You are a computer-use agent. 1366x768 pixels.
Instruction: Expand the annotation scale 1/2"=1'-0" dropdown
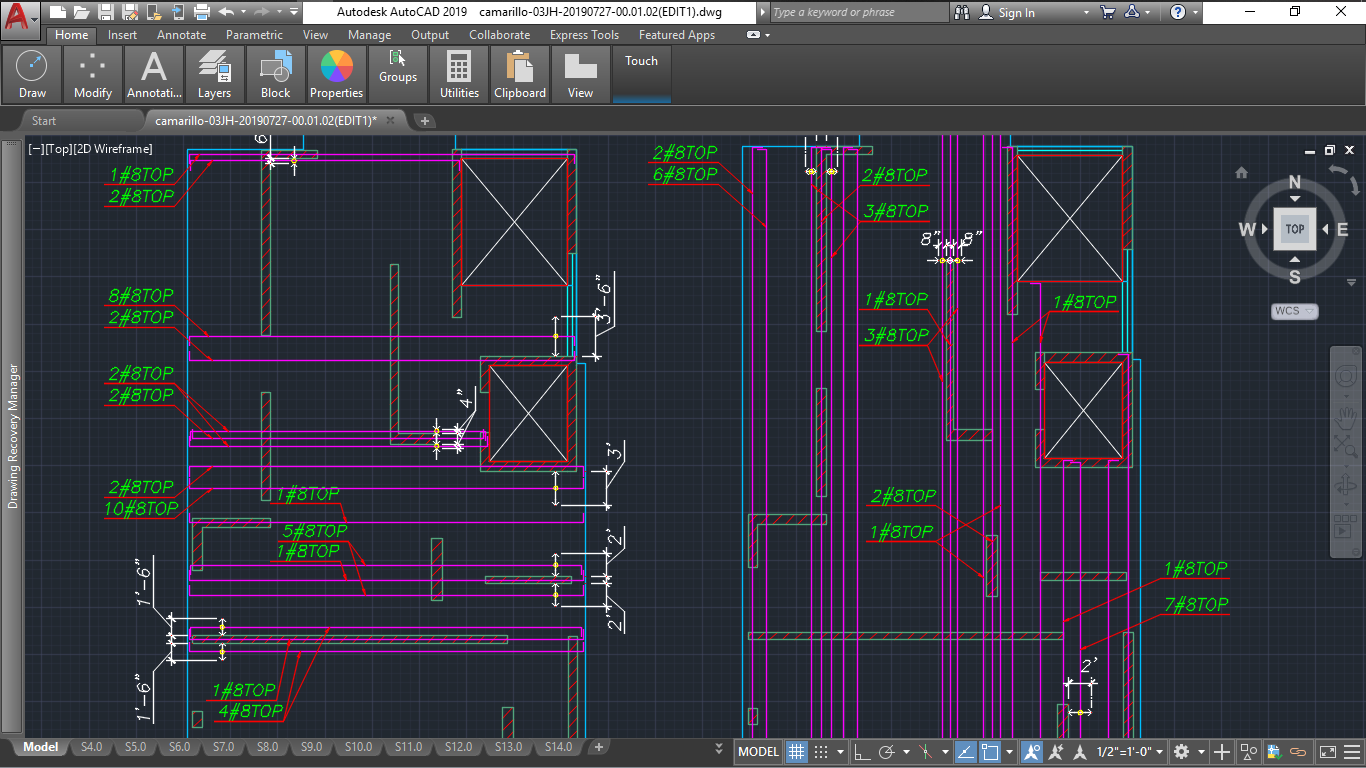coord(1130,752)
